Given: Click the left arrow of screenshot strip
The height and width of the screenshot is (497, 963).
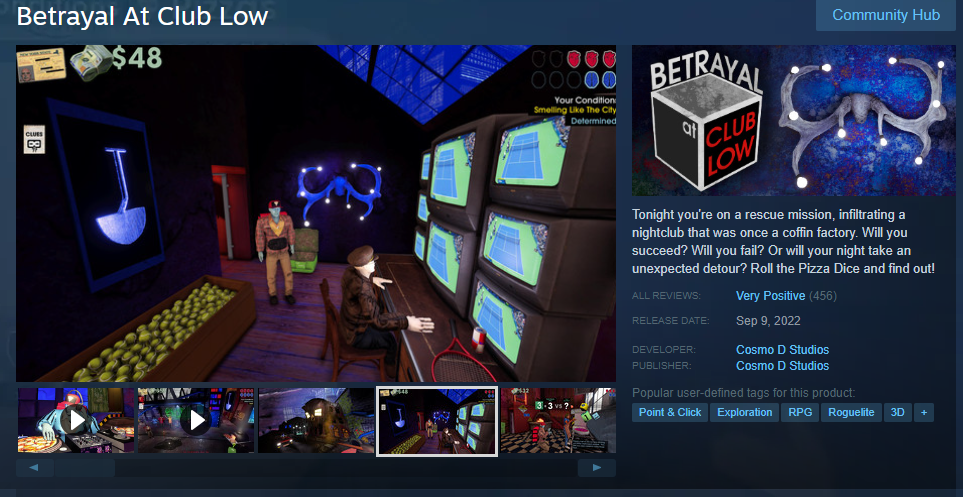Looking at the screenshot, I should tap(34, 468).
